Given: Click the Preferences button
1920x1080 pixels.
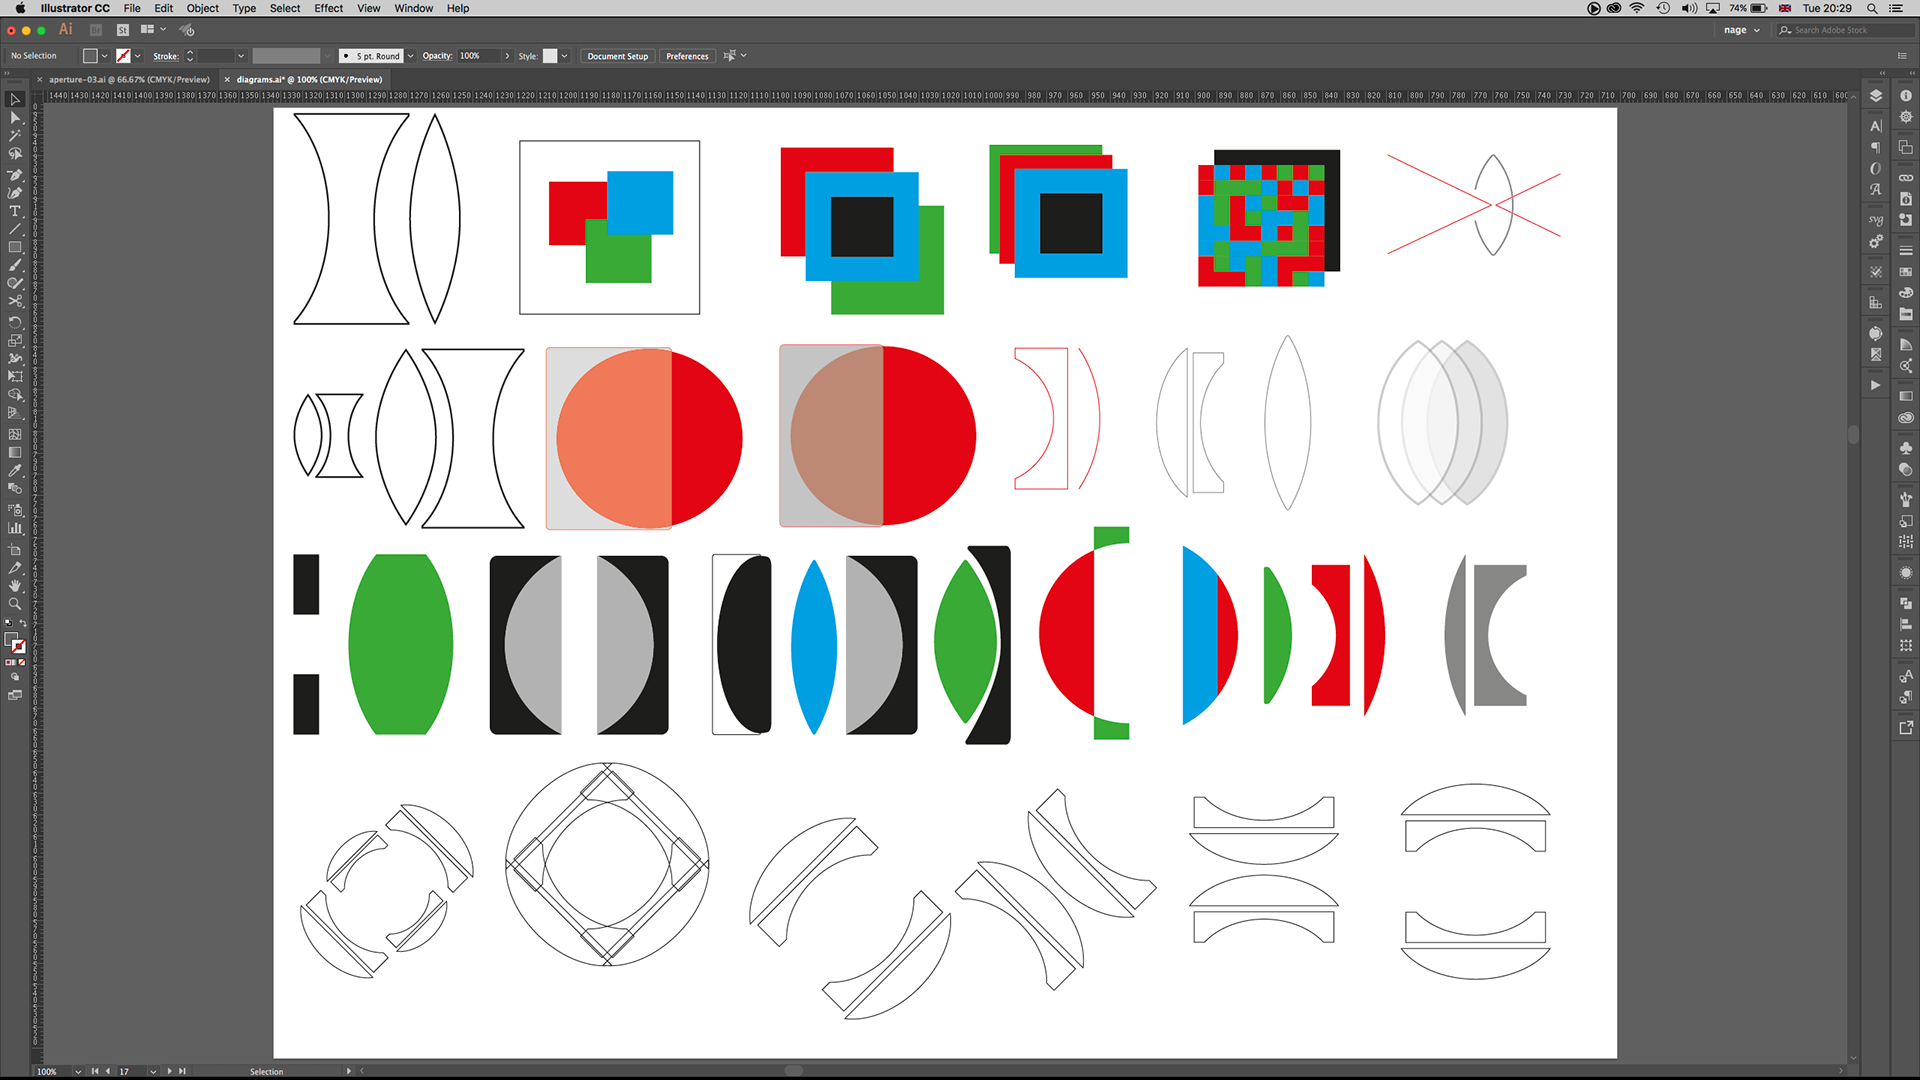Looking at the screenshot, I should pos(687,56).
